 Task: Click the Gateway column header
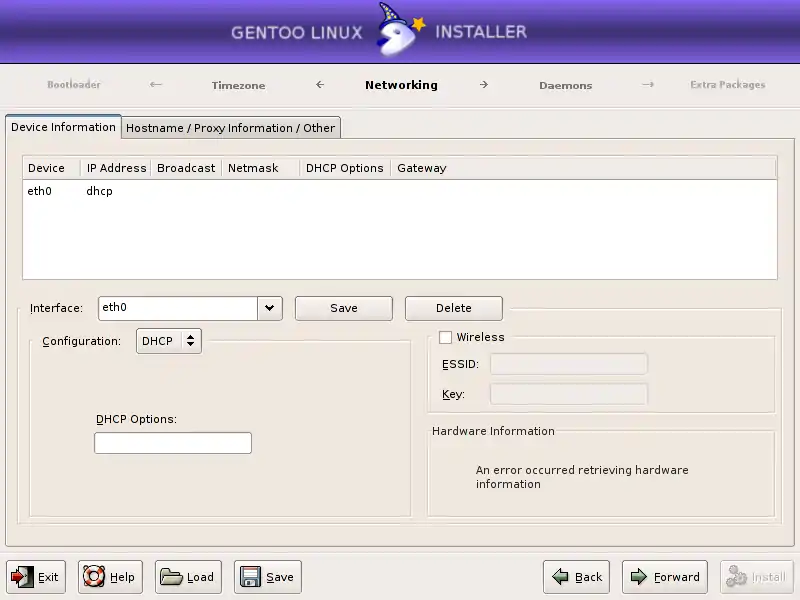(422, 168)
